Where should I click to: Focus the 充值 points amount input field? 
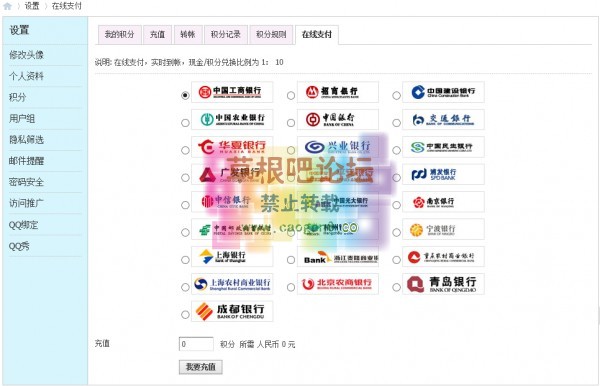pos(196,344)
